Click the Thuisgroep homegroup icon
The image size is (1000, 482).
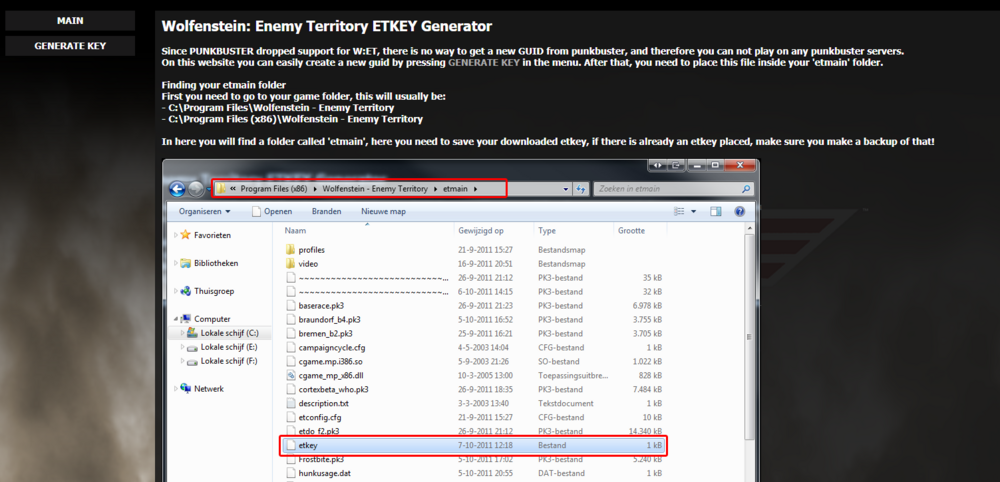pos(186,291)
